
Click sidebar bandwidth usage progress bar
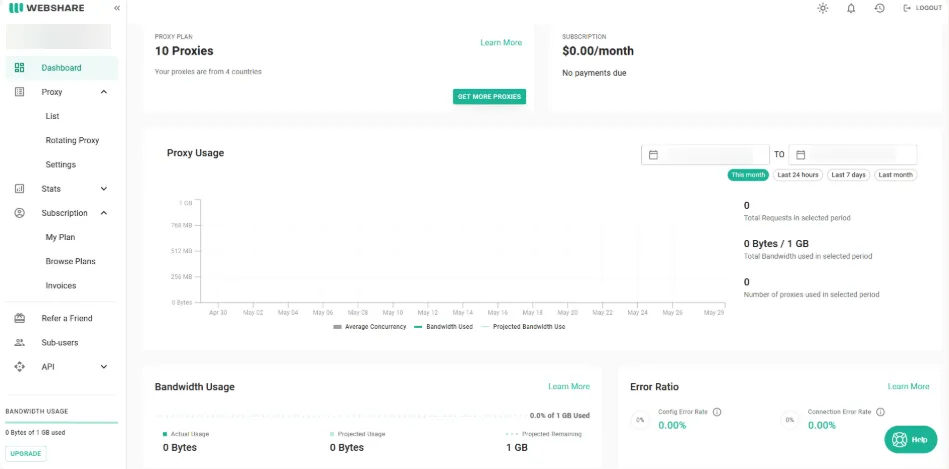pyautogui.click(x=61, y=422)
